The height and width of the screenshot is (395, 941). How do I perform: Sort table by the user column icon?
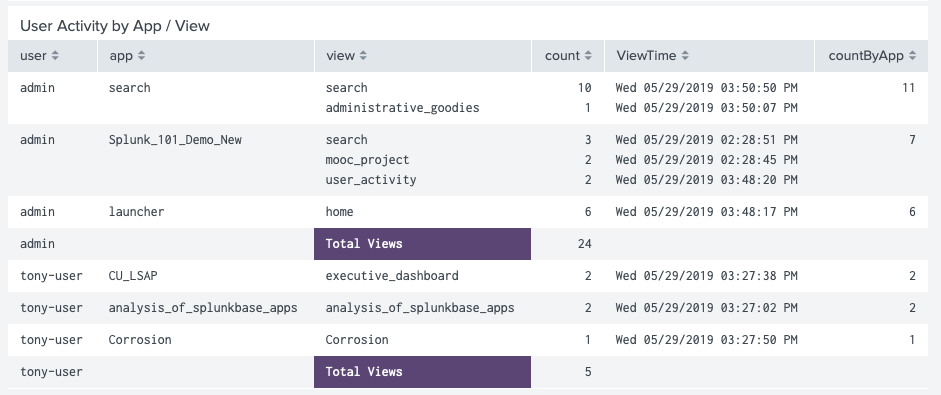(x=55, y=56)
